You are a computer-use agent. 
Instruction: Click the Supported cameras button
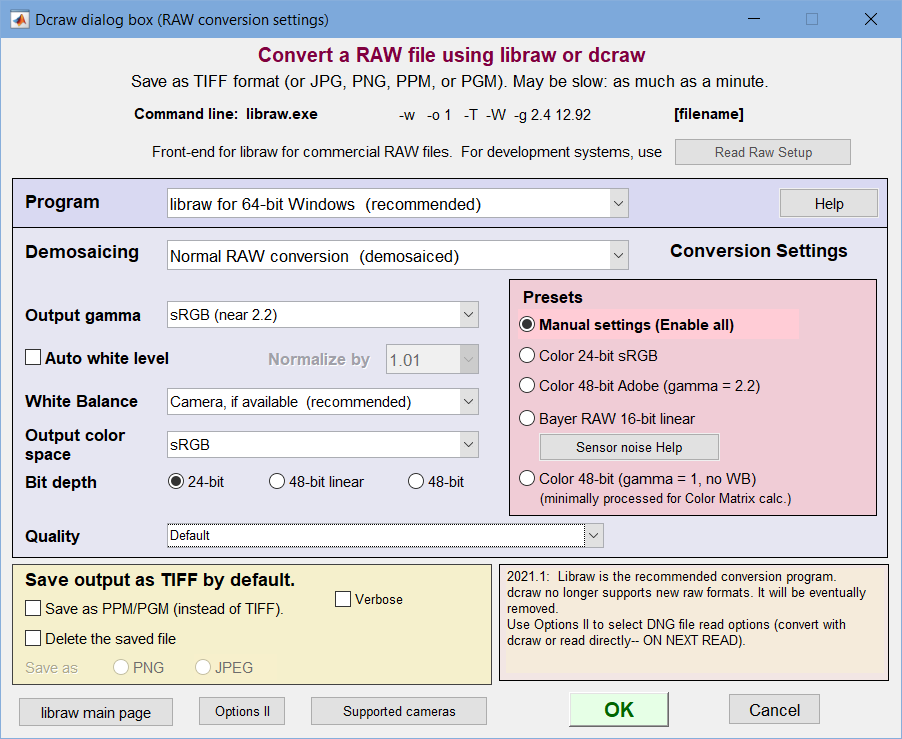399,711
